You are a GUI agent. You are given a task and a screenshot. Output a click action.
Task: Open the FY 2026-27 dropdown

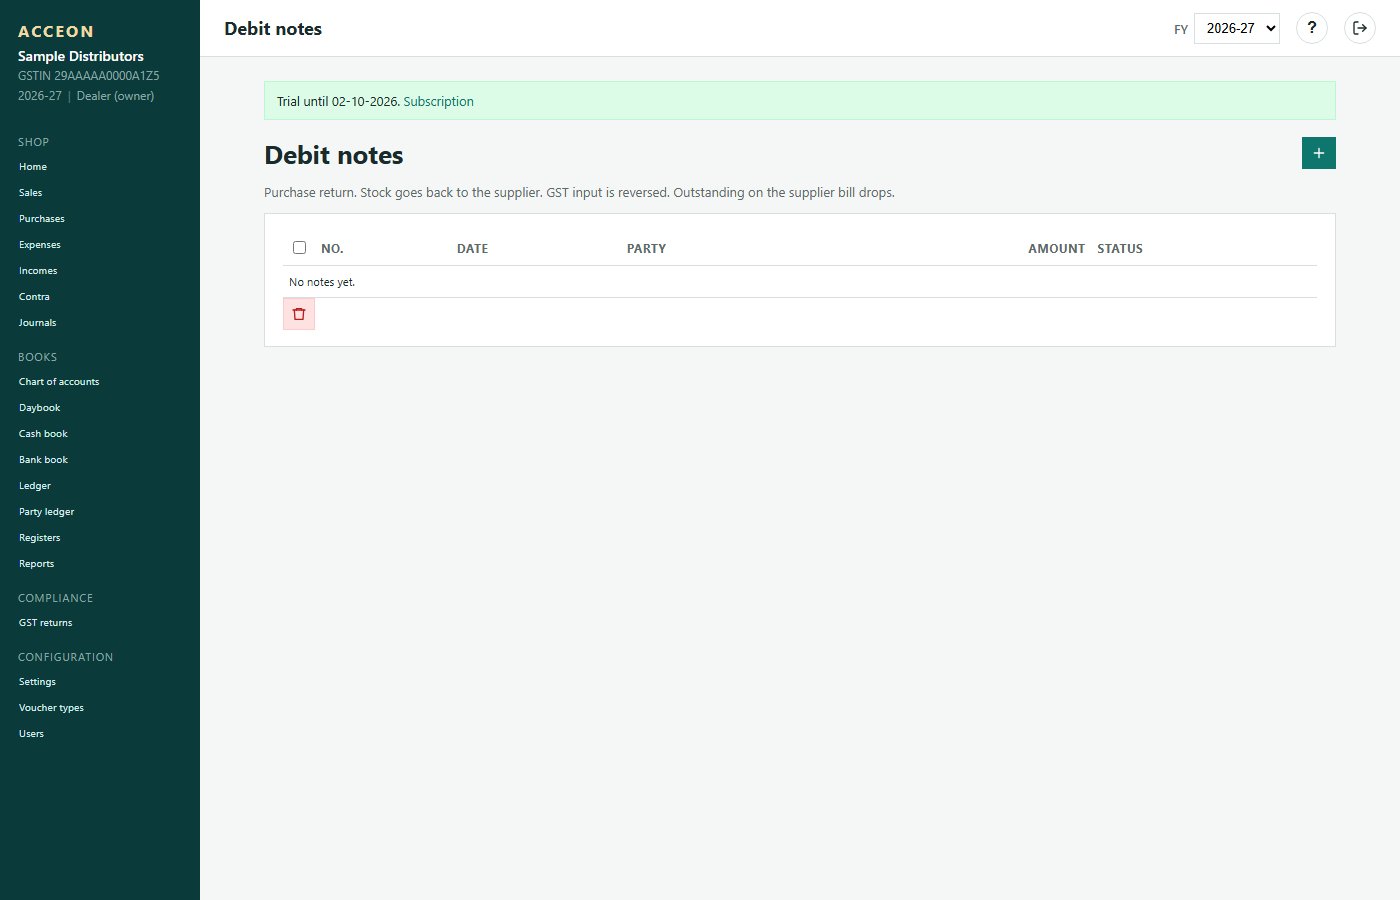coord(1237,28)
